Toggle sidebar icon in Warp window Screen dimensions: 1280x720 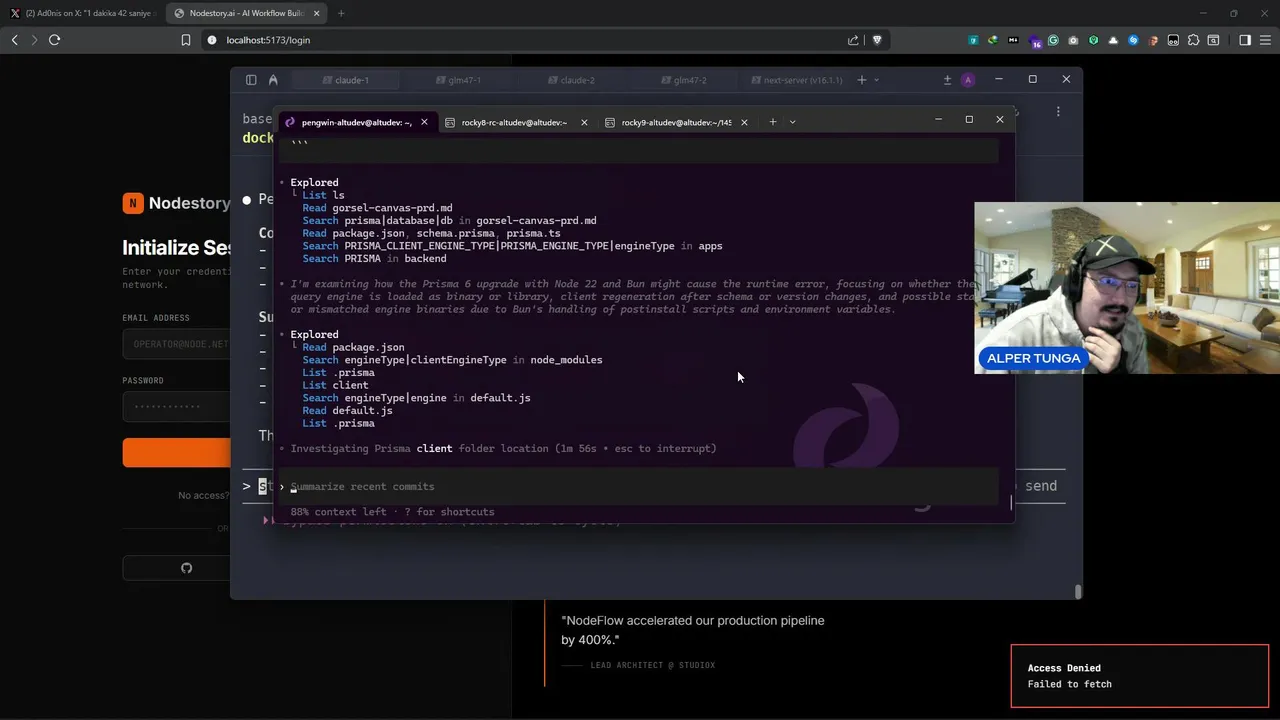pyautogui.click(x=251, y=80)
